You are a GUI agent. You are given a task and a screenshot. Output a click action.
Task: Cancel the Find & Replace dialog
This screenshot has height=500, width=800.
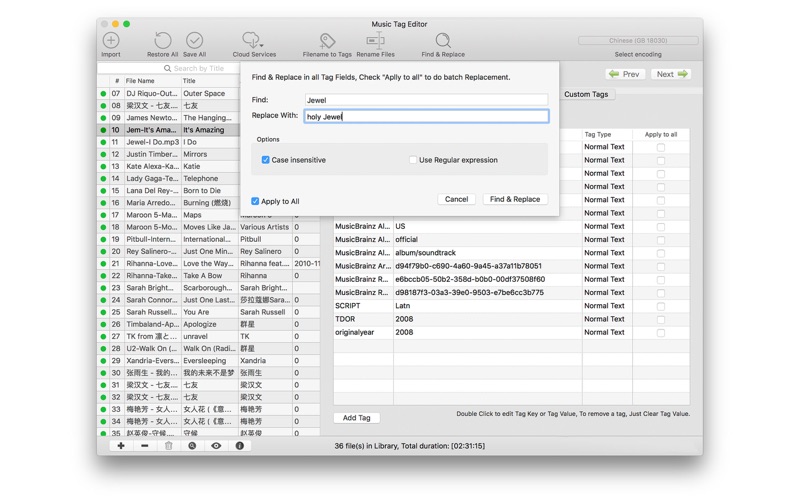(456, 199)
